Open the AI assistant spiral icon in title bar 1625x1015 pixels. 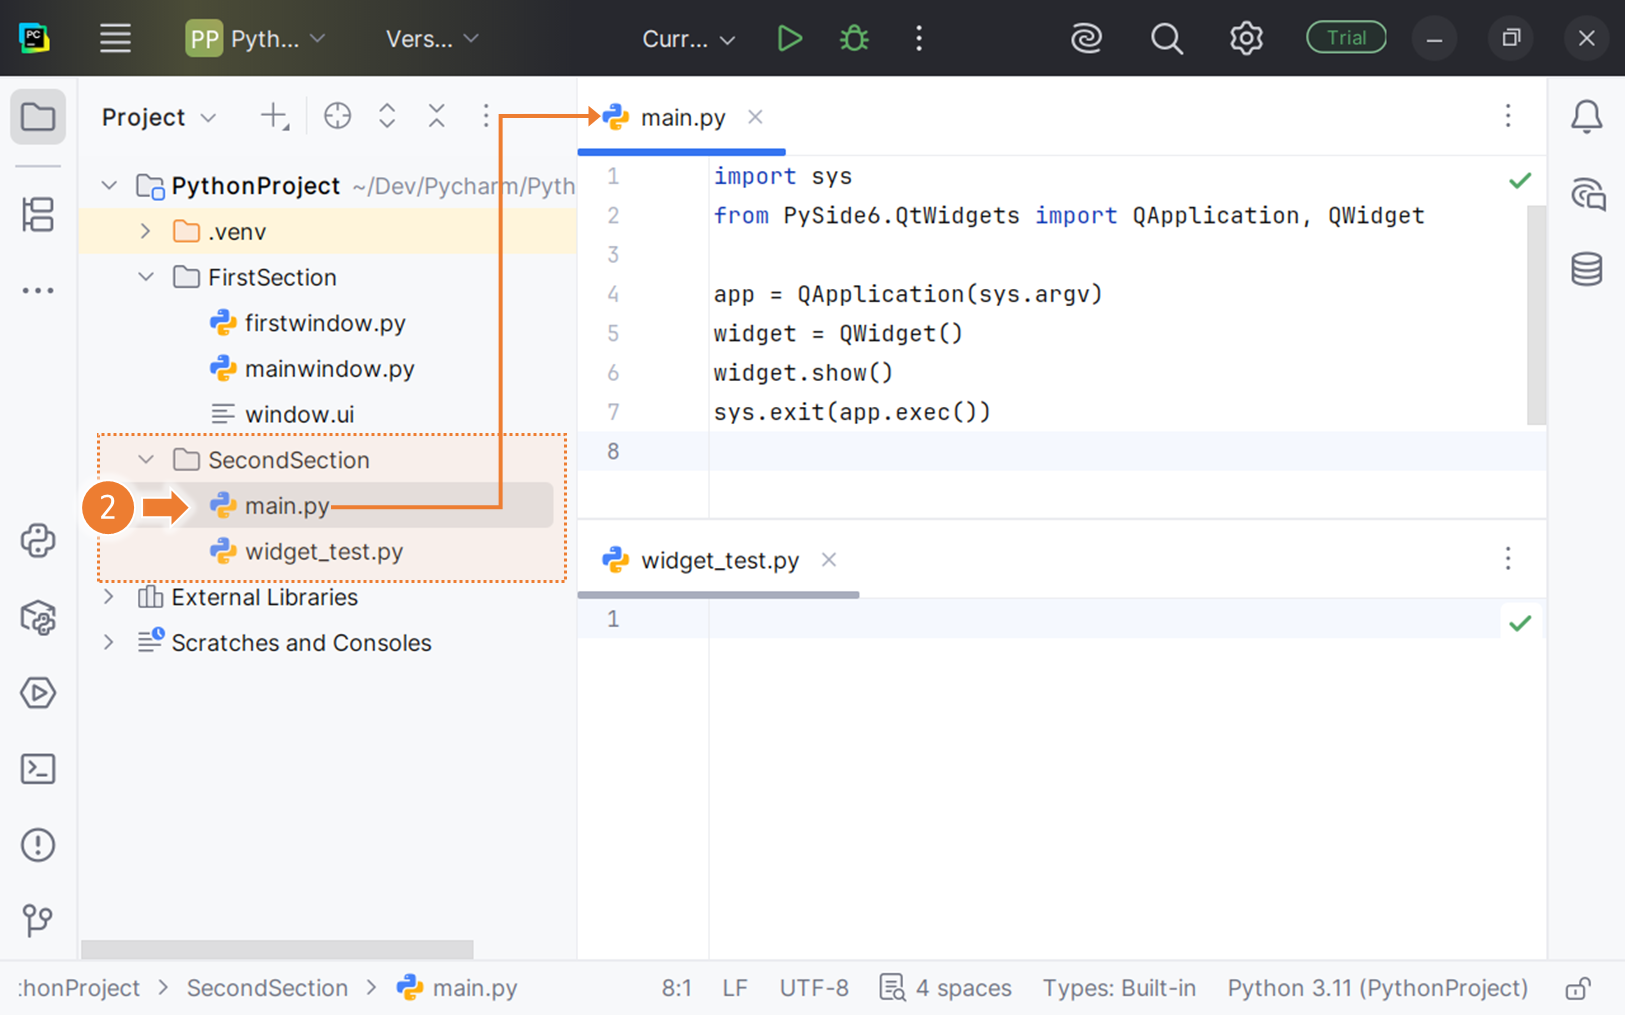pyautogui.click(x=1086, y=38)
